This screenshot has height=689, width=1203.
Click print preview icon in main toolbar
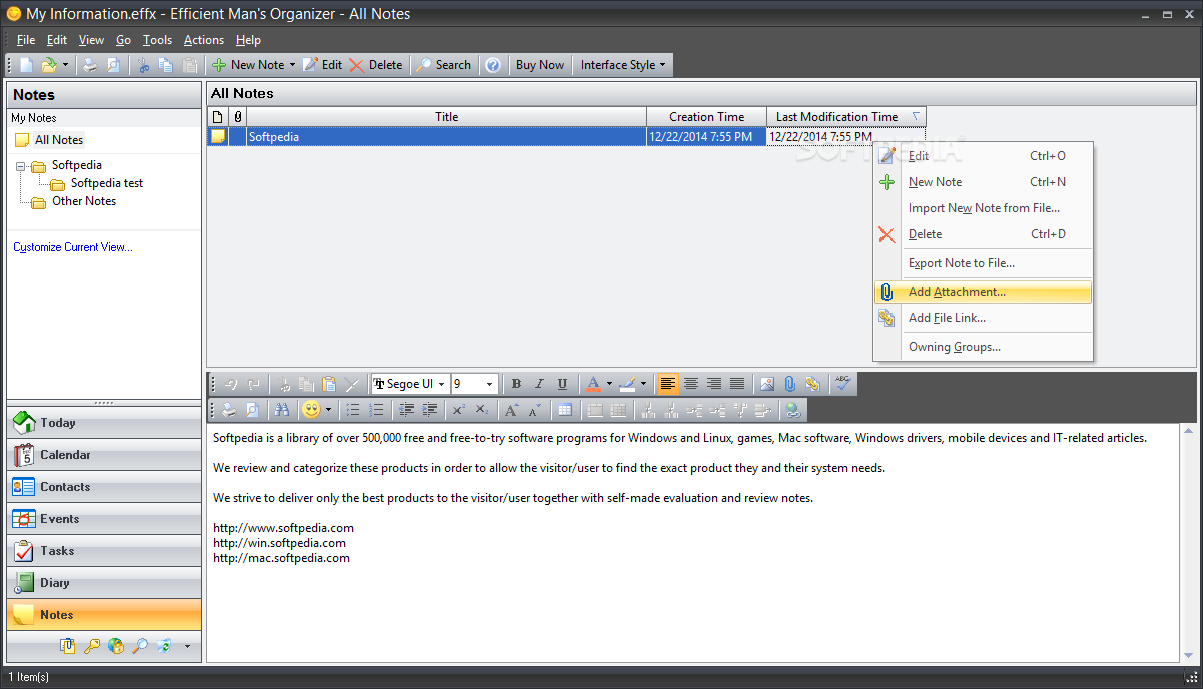coord(113,65)
